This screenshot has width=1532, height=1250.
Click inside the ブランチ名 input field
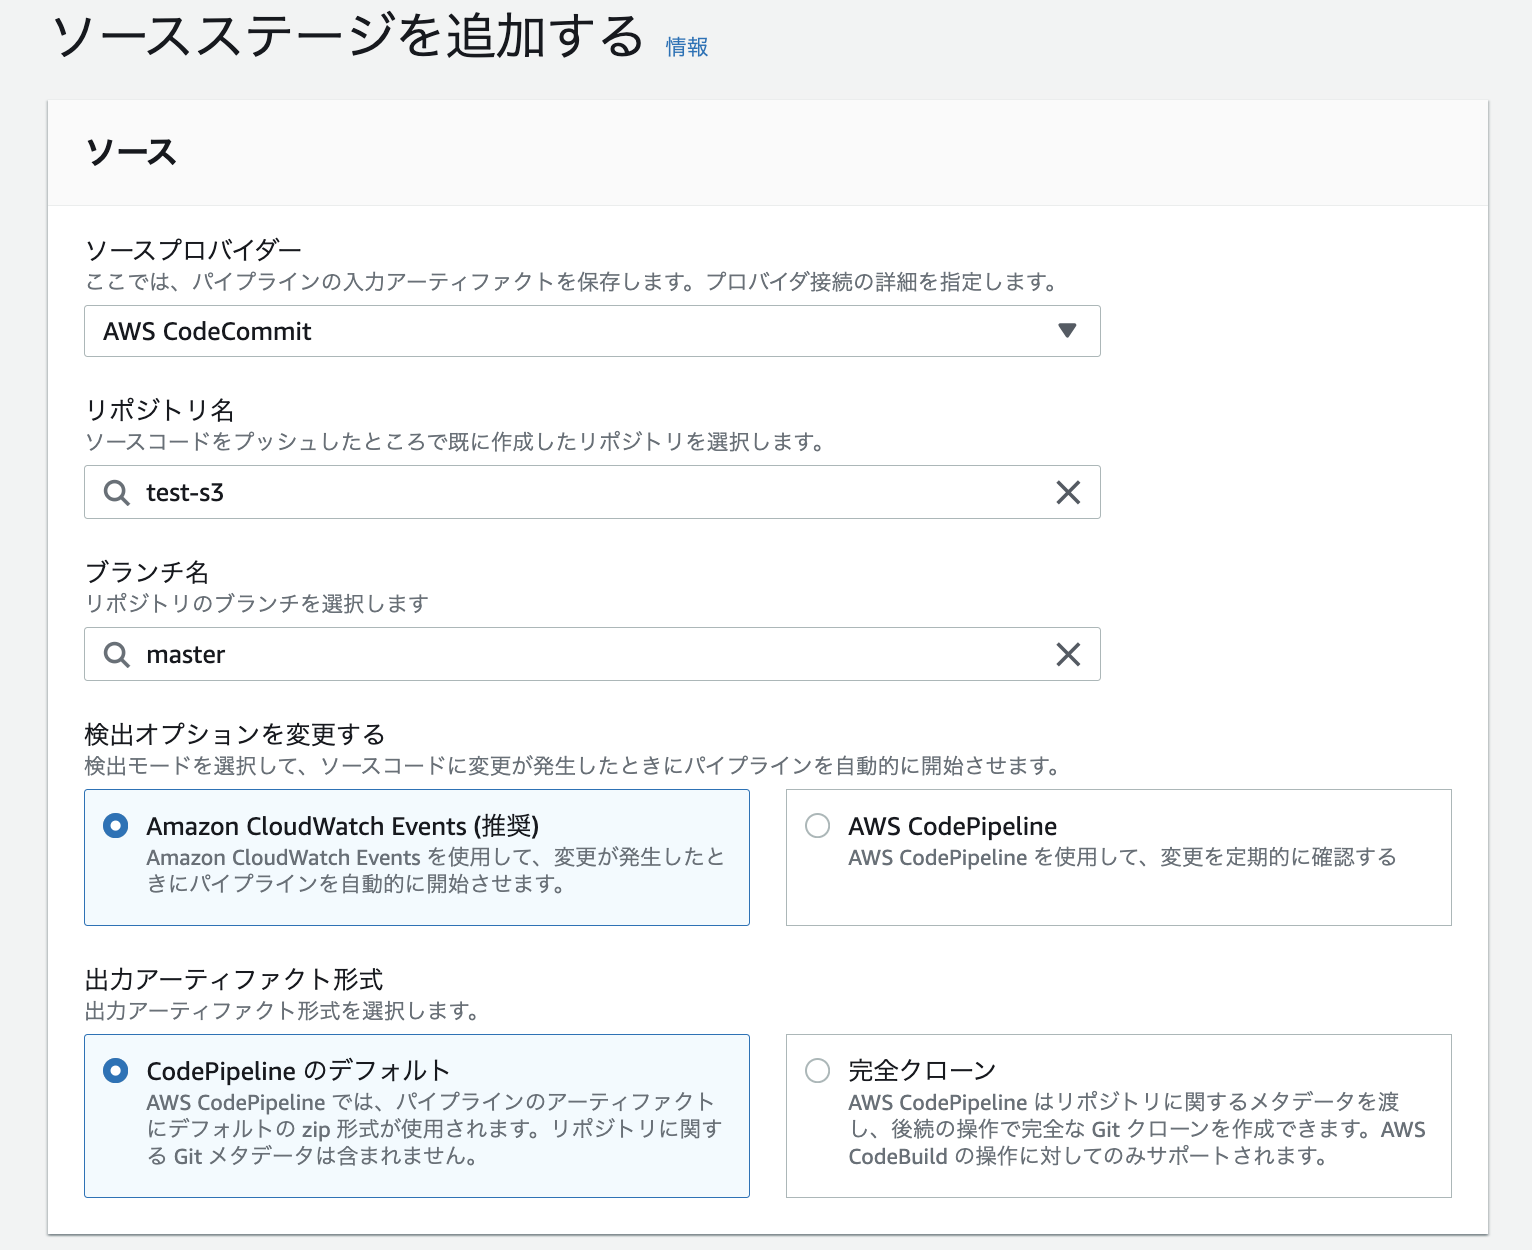pyautogui.click(x=500, y=654)
